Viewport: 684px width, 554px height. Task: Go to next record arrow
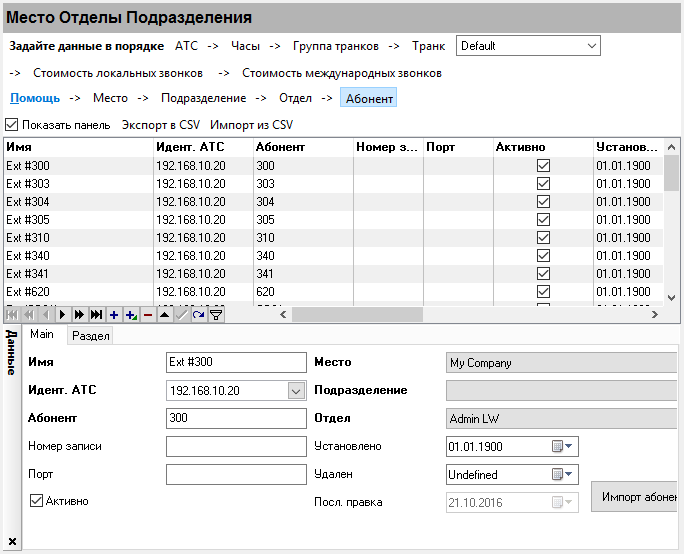pyautogui.click(x=63, y=315)
